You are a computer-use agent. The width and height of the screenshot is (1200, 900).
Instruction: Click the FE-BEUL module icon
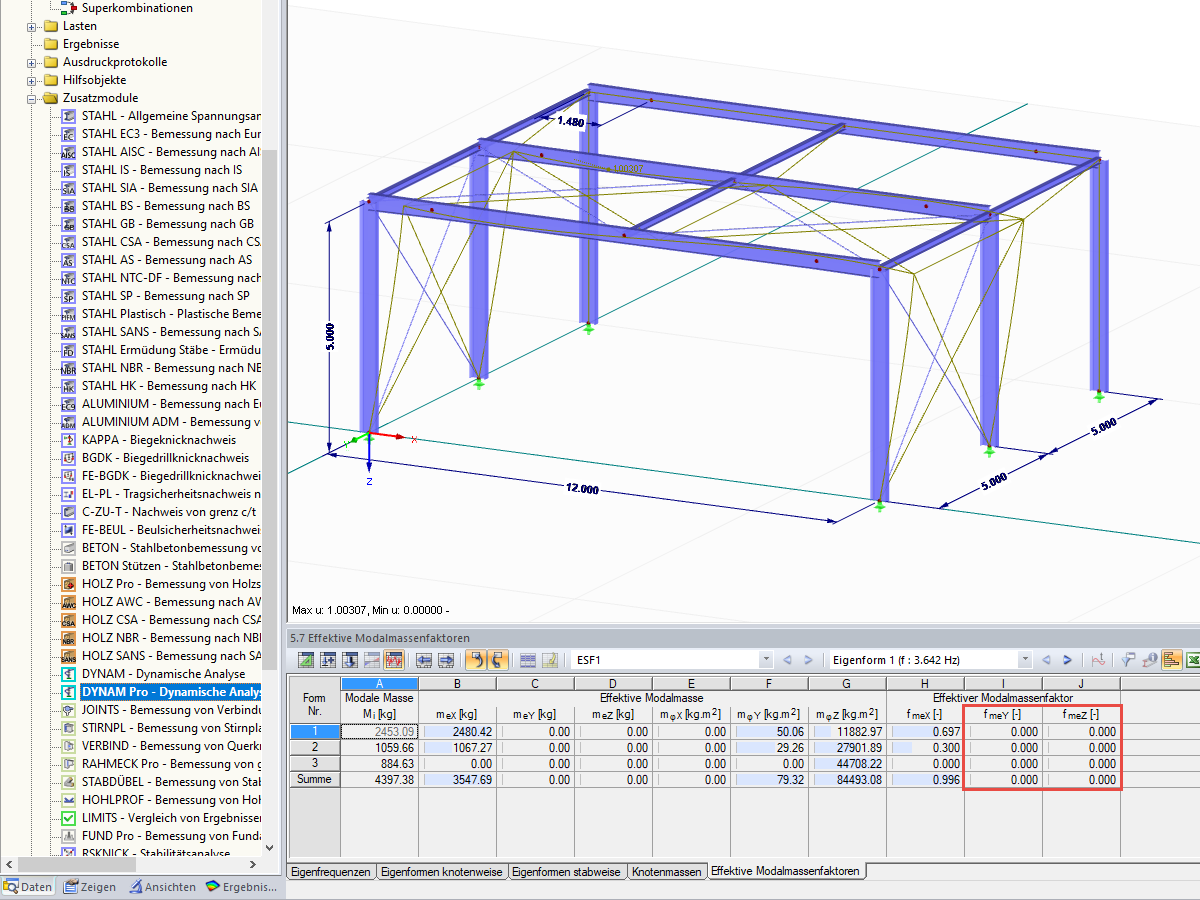68,530
